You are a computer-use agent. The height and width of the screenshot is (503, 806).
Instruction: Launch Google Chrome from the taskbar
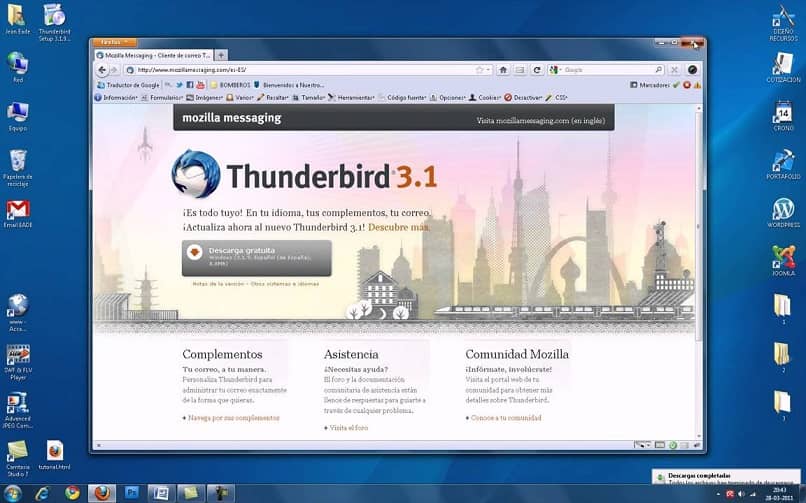click(72, 493)
